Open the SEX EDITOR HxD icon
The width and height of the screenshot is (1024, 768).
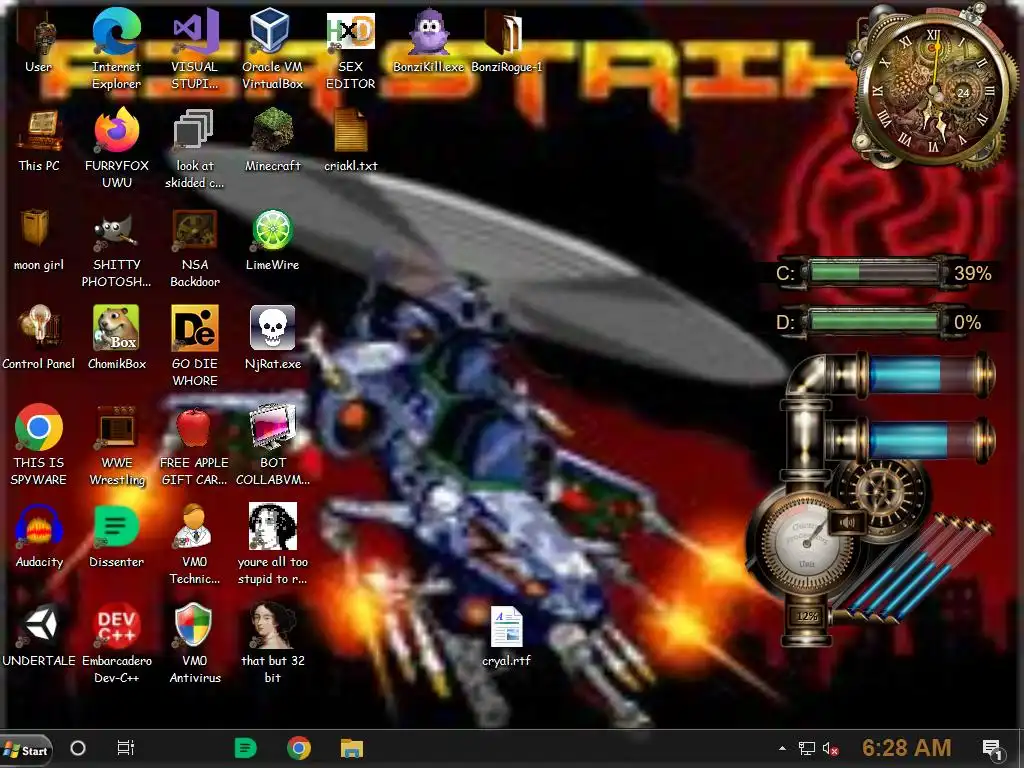(351, 49)
